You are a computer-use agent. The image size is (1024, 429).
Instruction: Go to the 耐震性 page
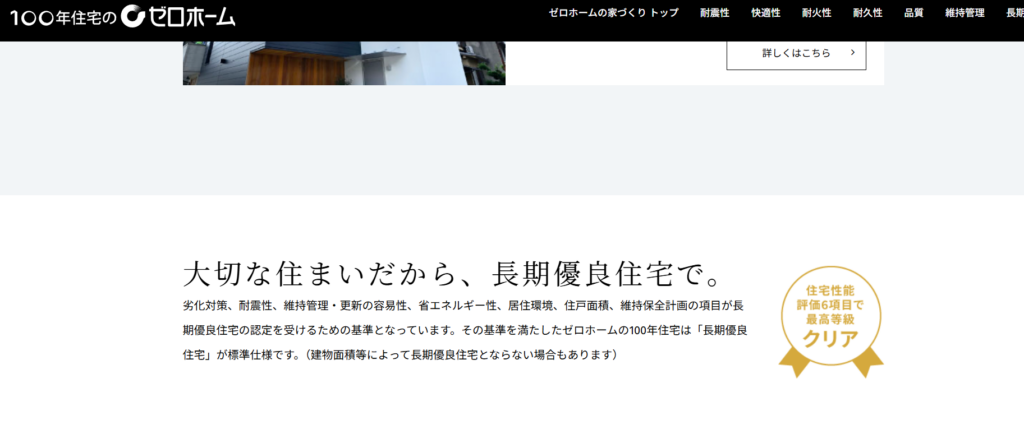(714, 13)
